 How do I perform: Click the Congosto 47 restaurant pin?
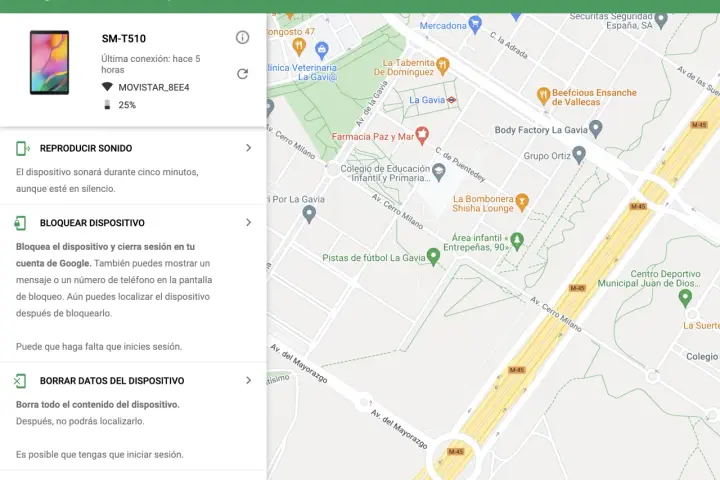pyautogui.click(x=299, y=46)
